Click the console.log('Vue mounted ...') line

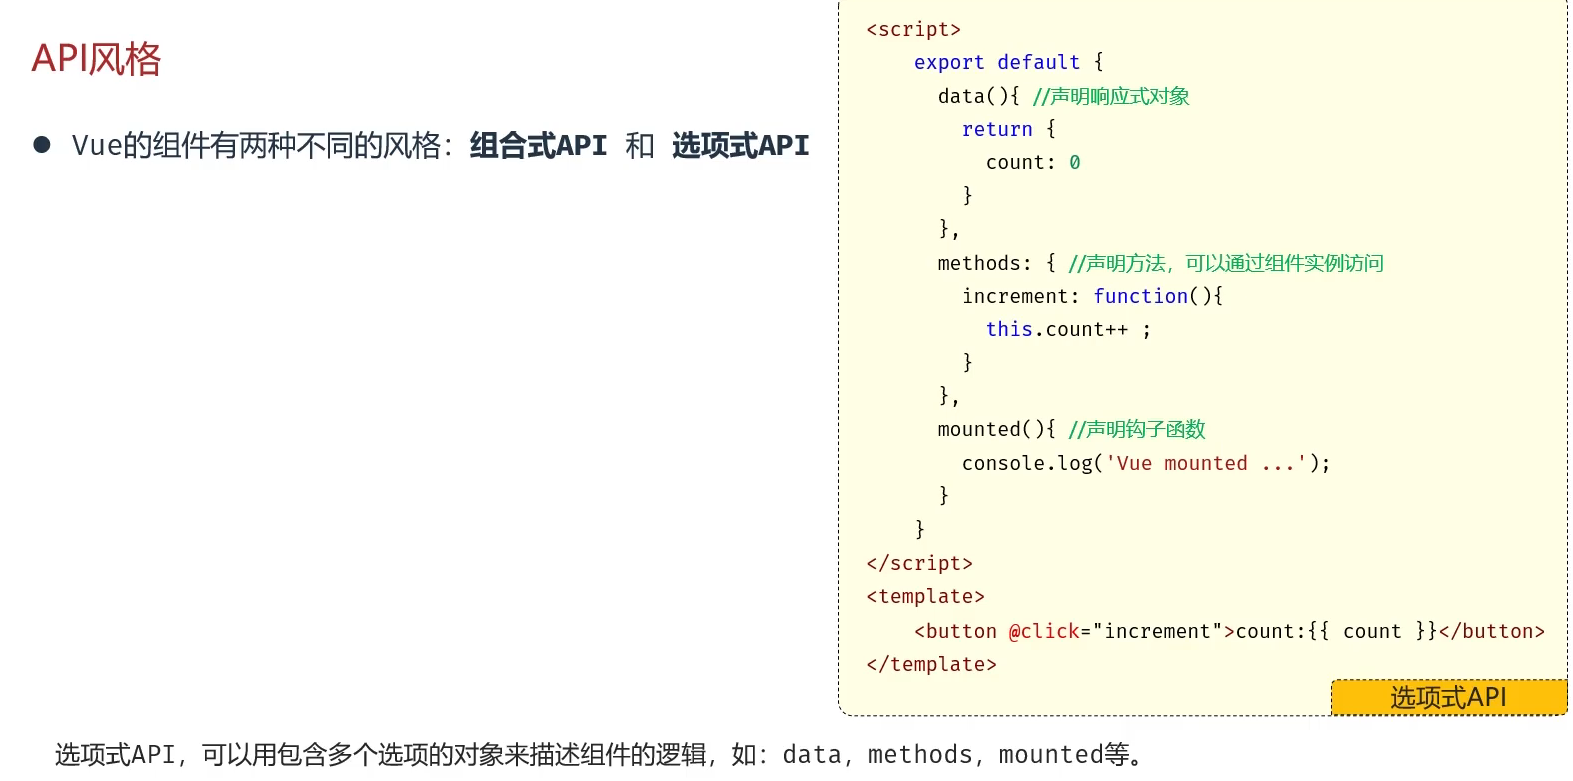(x=1146, y=463)
